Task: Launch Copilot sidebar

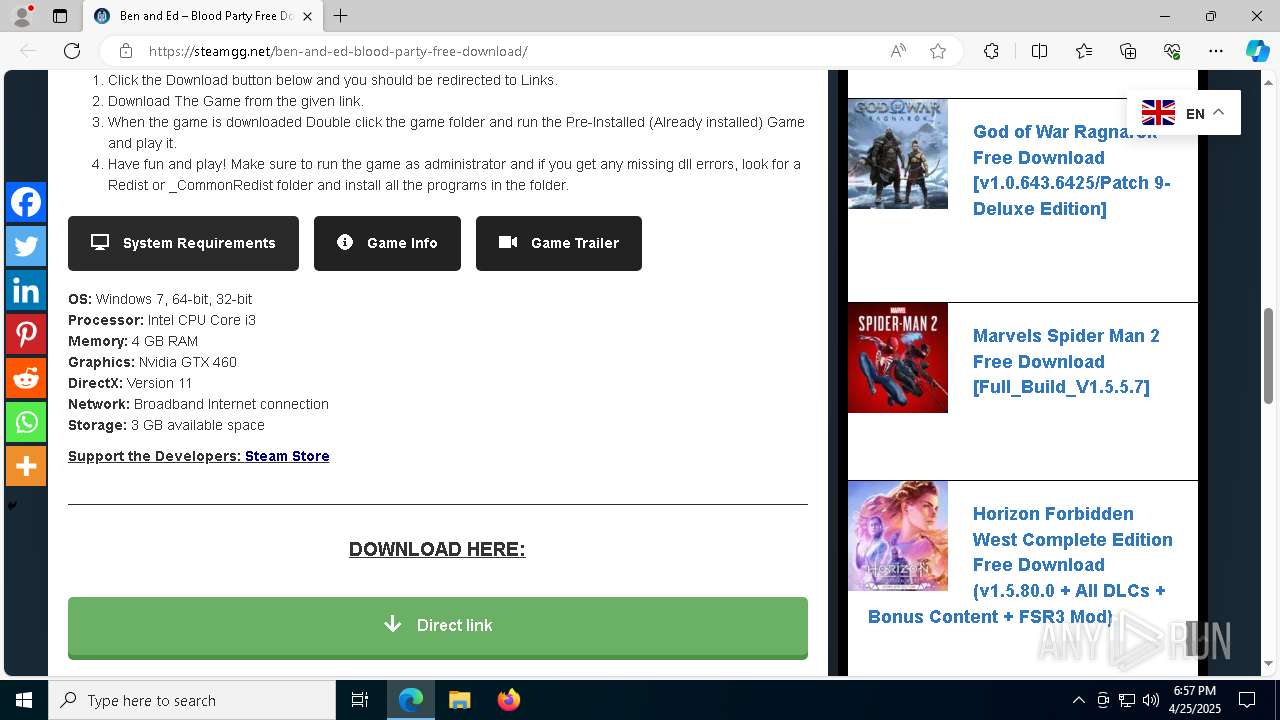Action: (1257, 51)
